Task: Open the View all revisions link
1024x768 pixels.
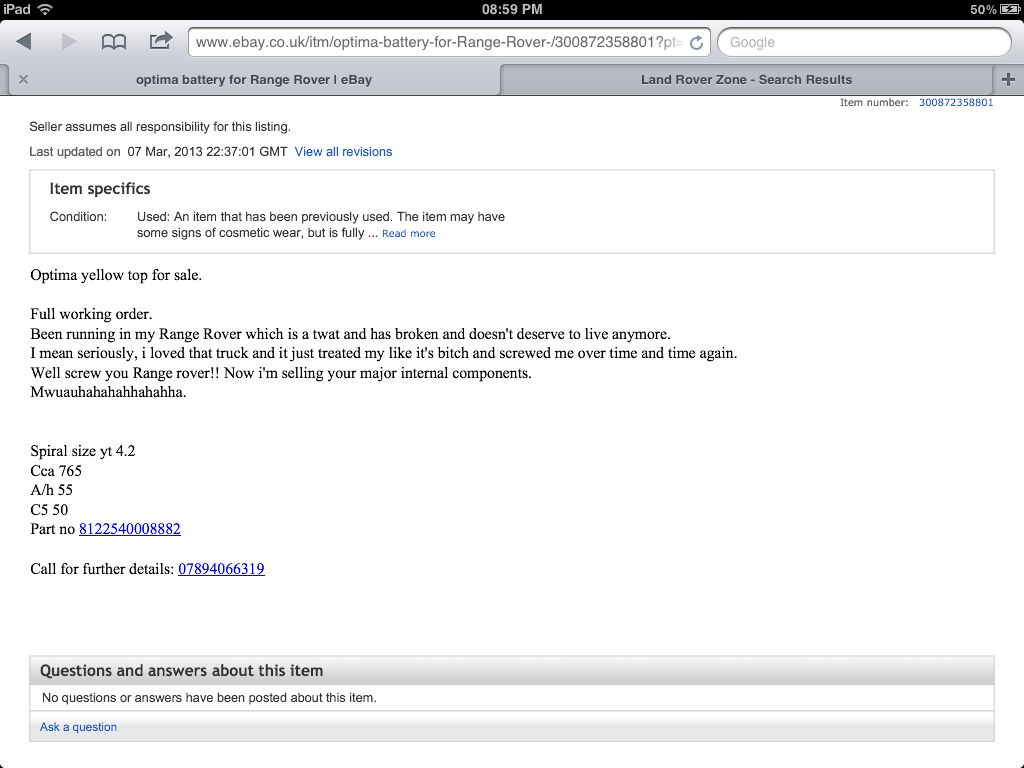Action: click(343, 152)
